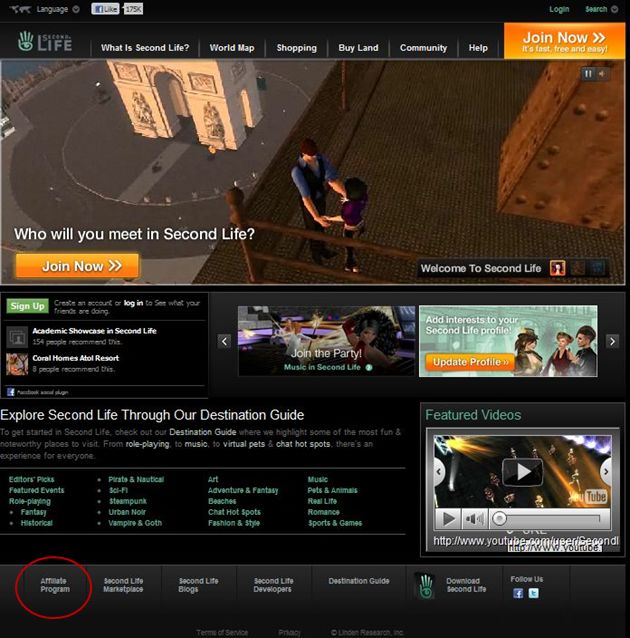This screenshot has width=630, height=638.
Task: Go to next carousel promo with right arrow
Action: [612, 341]
